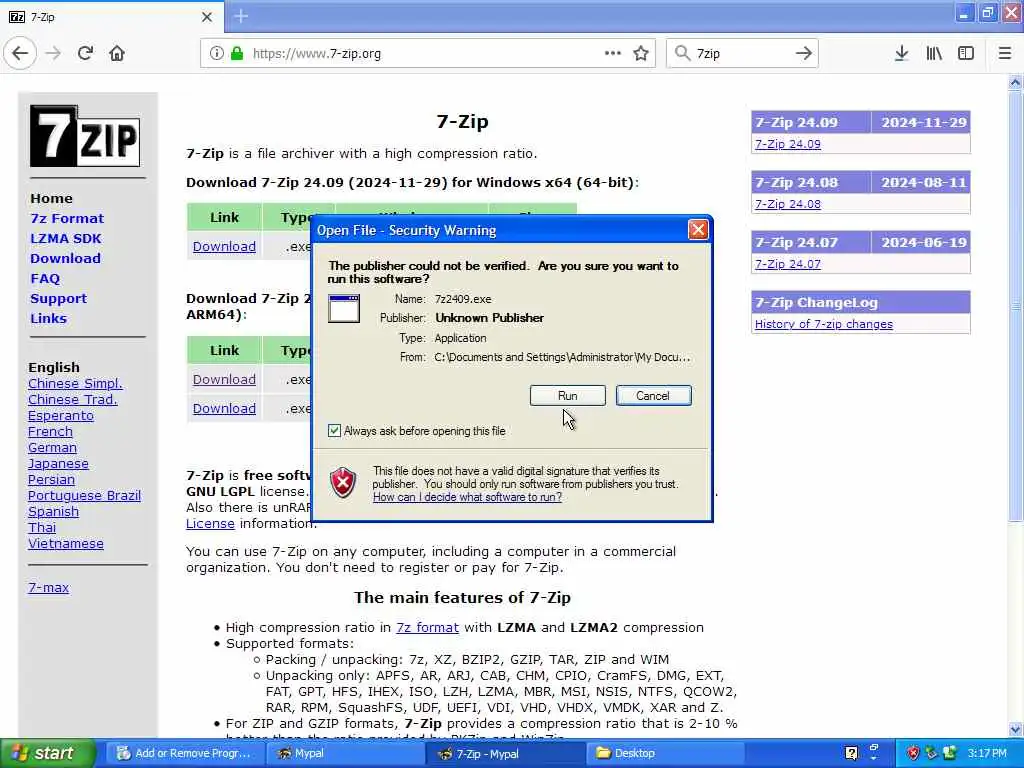Click the Run button in the dialog
The width and height of the screenshot is (1024, 768).
coord(568,396)
